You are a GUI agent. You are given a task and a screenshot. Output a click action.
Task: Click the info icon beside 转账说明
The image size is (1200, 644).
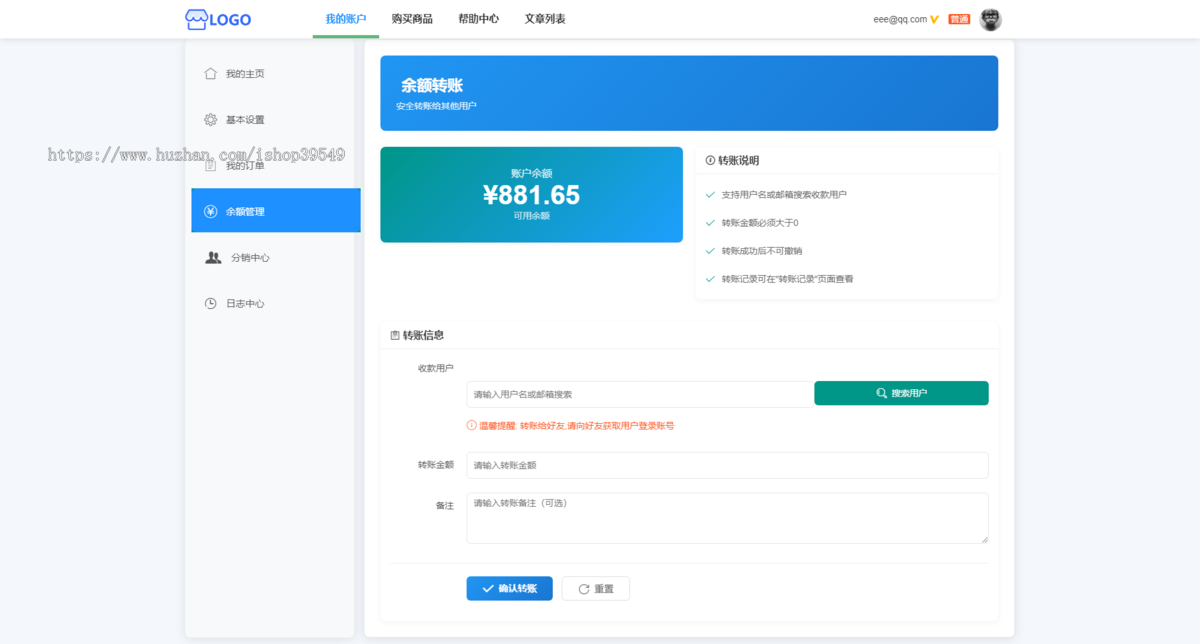(x=710, y=160)
